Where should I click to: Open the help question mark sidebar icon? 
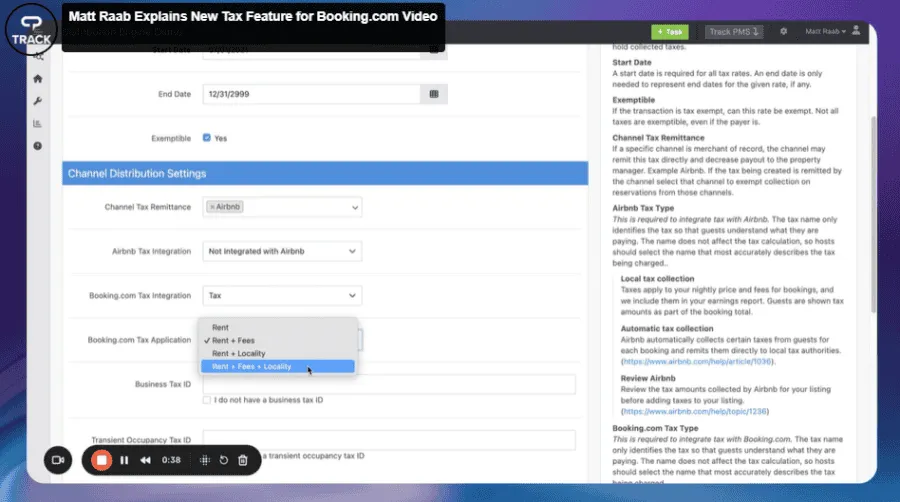tap(38, 146)
